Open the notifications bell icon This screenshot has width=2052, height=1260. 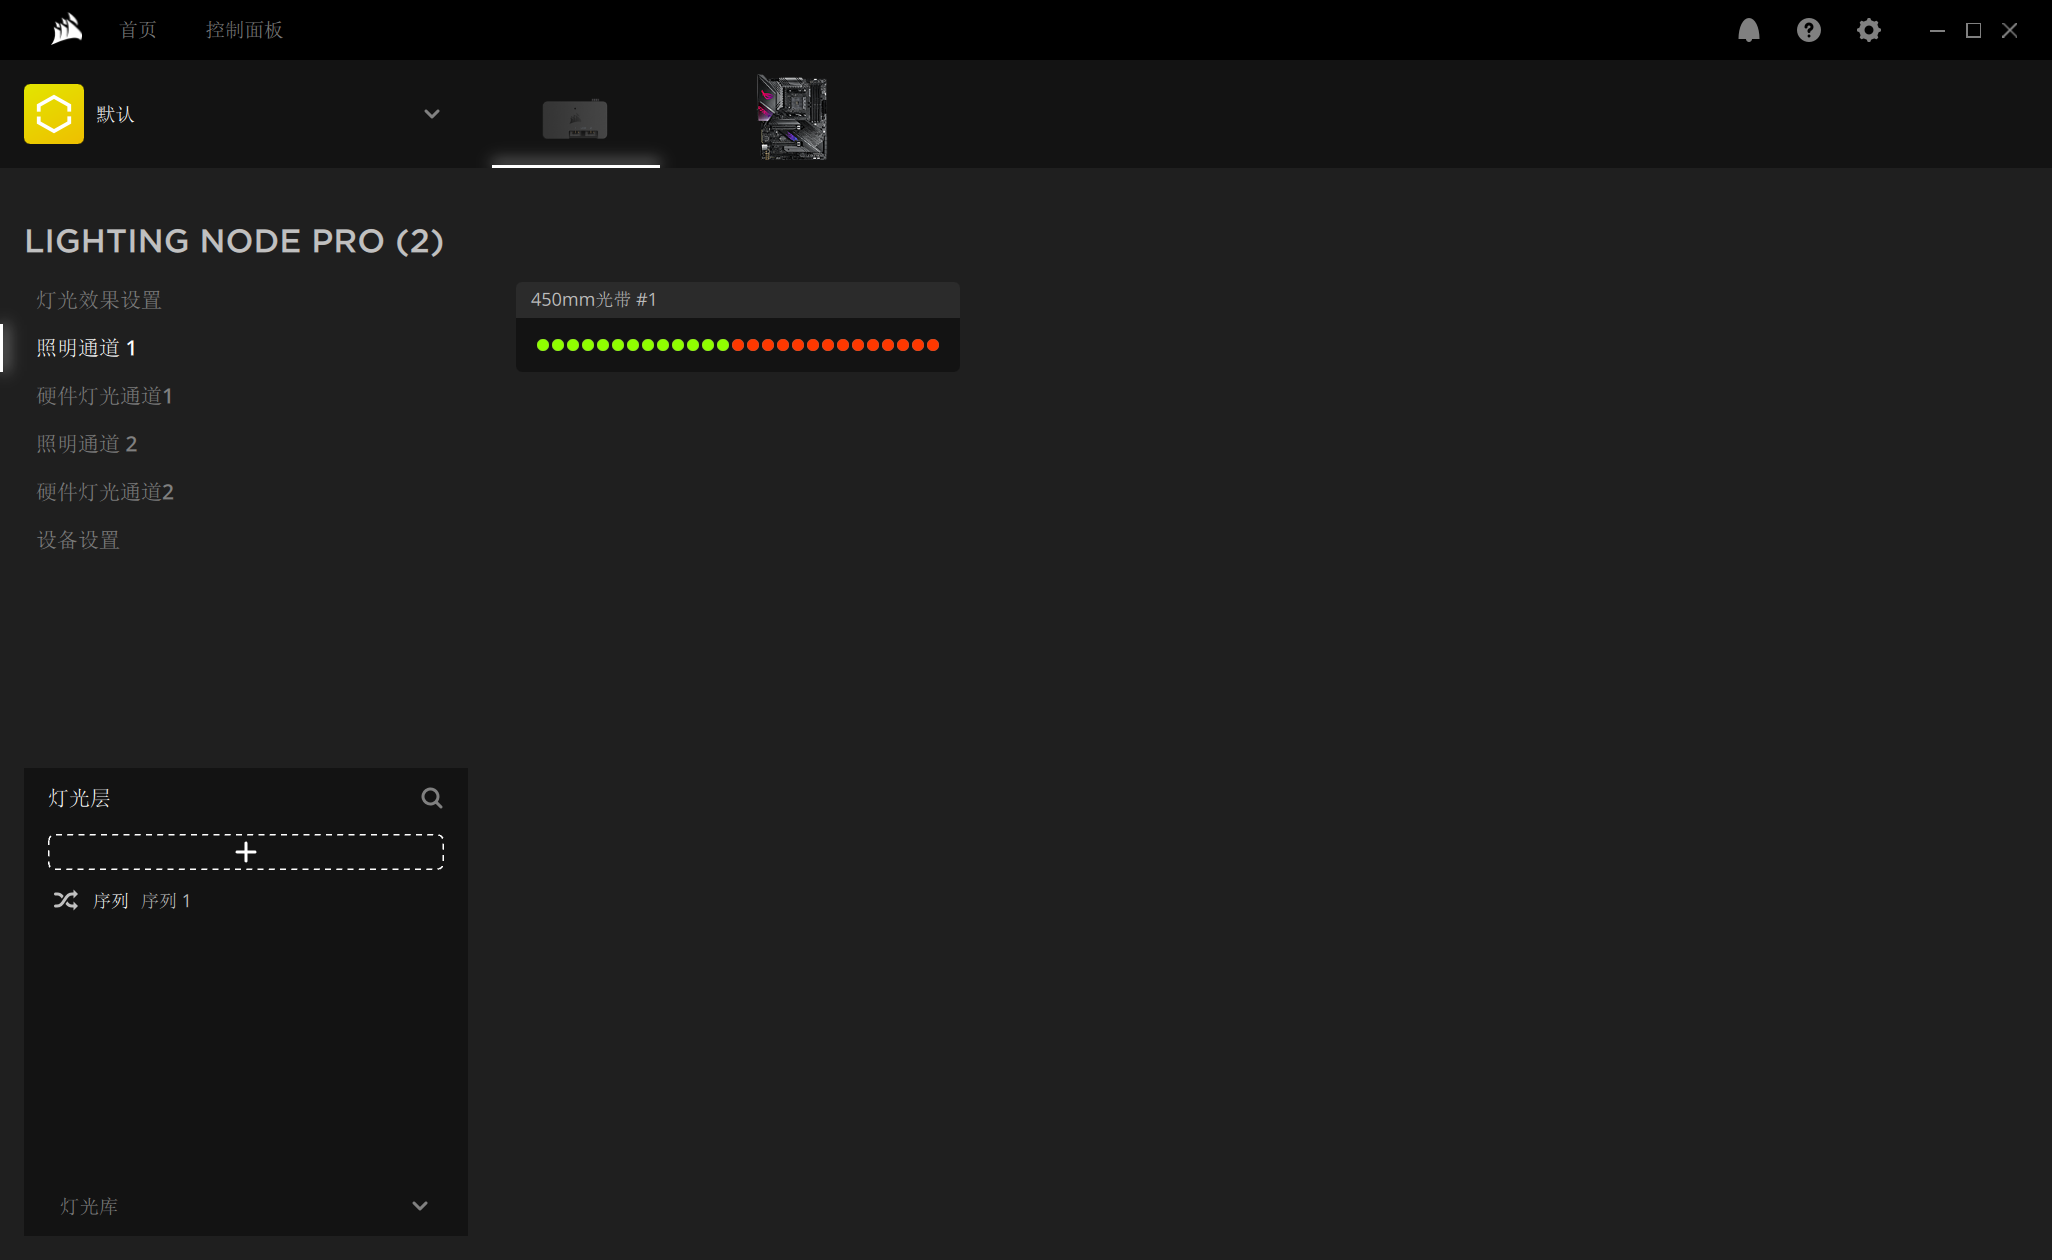pyautogui.click(x=1748, y=30)
